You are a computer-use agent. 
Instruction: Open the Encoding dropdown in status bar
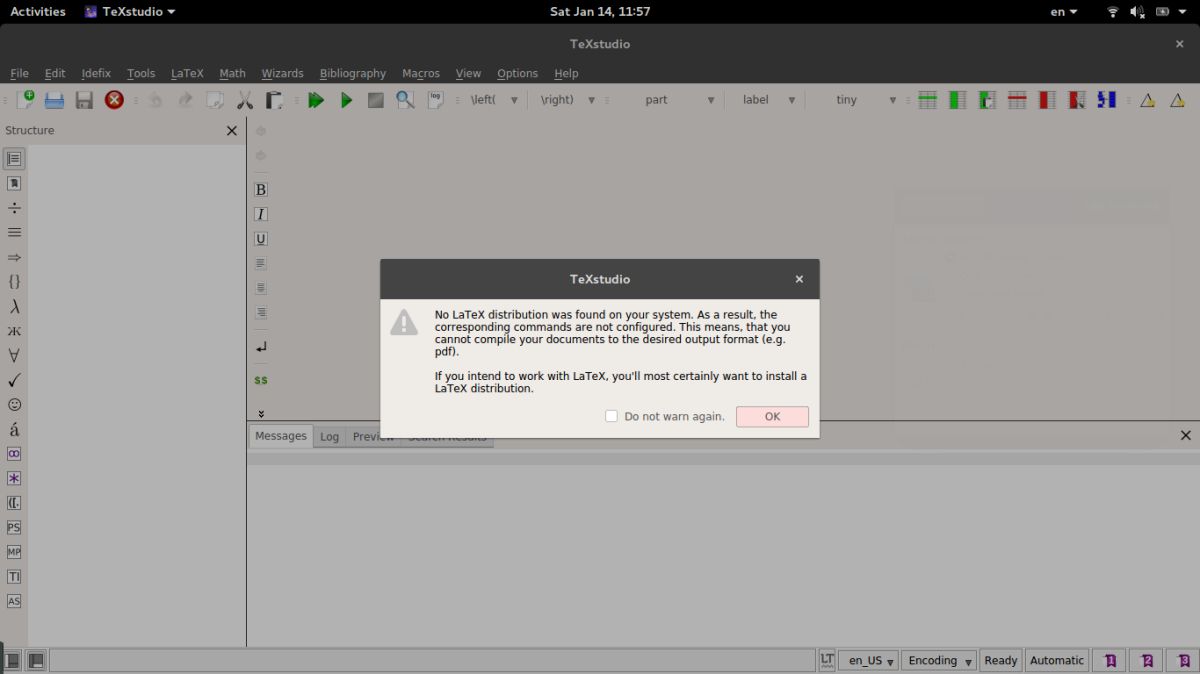[x=940, y=660]
